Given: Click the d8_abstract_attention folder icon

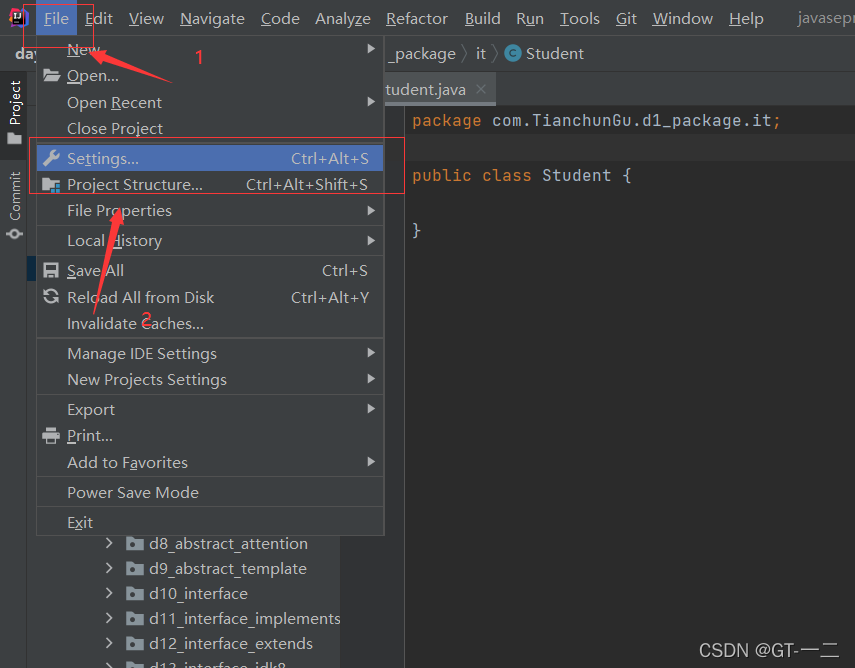Looking at the screenshot, I should [135, 544].
